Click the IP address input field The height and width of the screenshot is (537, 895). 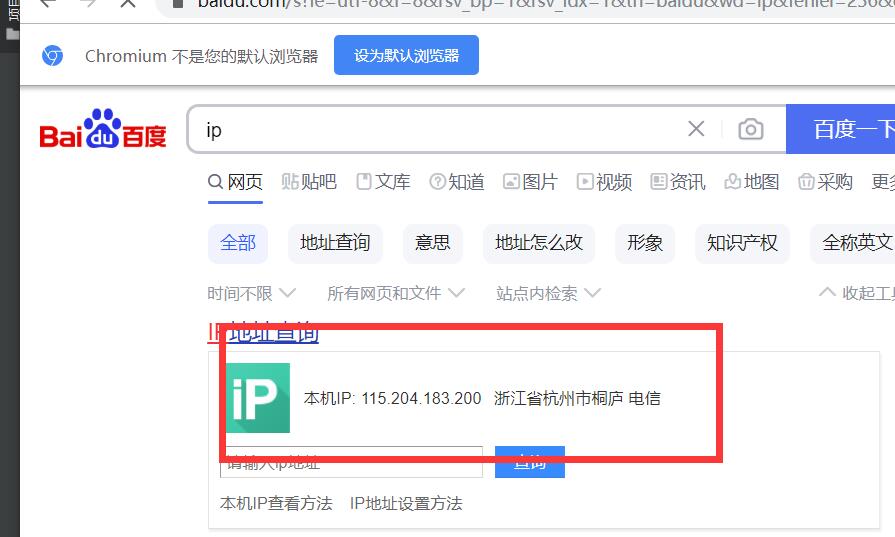tap(351, 462)
